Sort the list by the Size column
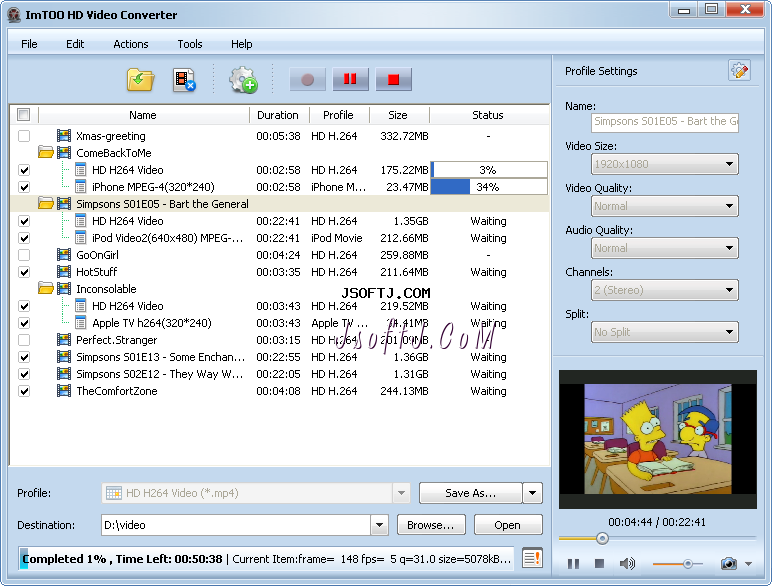Screen dimensions: 772x586 coord(398,115)
